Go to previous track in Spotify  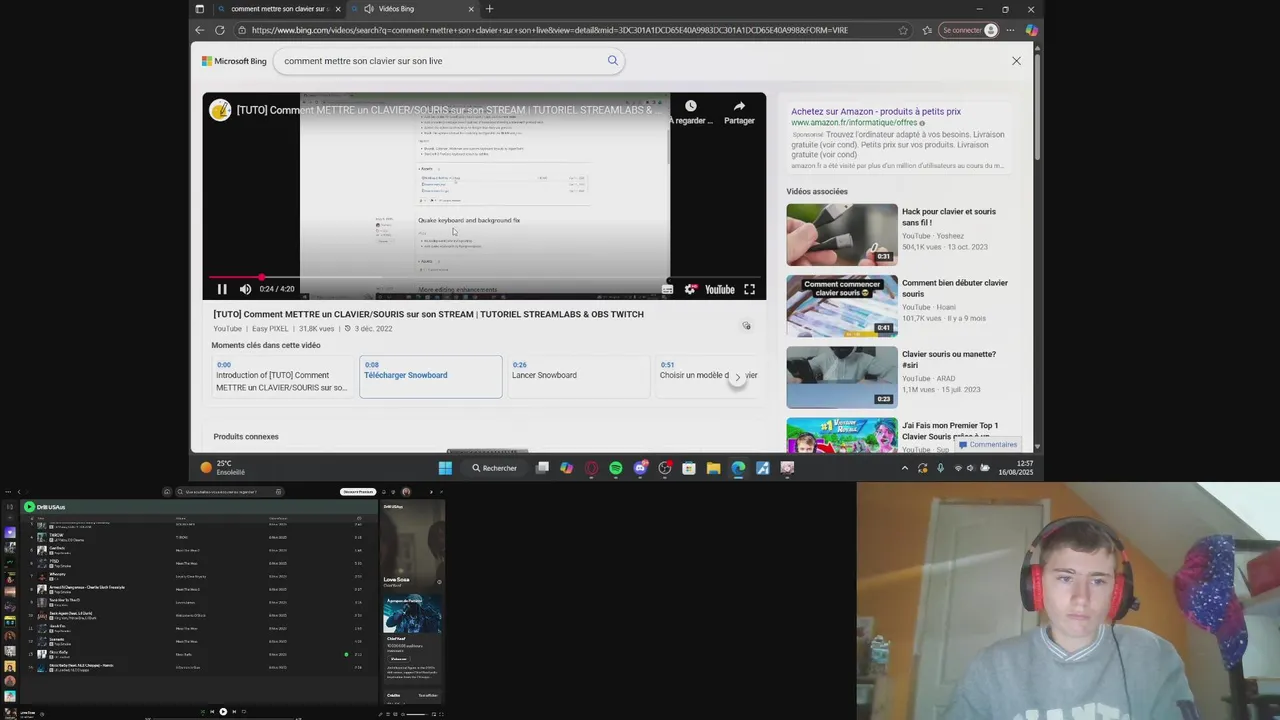(212, 712)
